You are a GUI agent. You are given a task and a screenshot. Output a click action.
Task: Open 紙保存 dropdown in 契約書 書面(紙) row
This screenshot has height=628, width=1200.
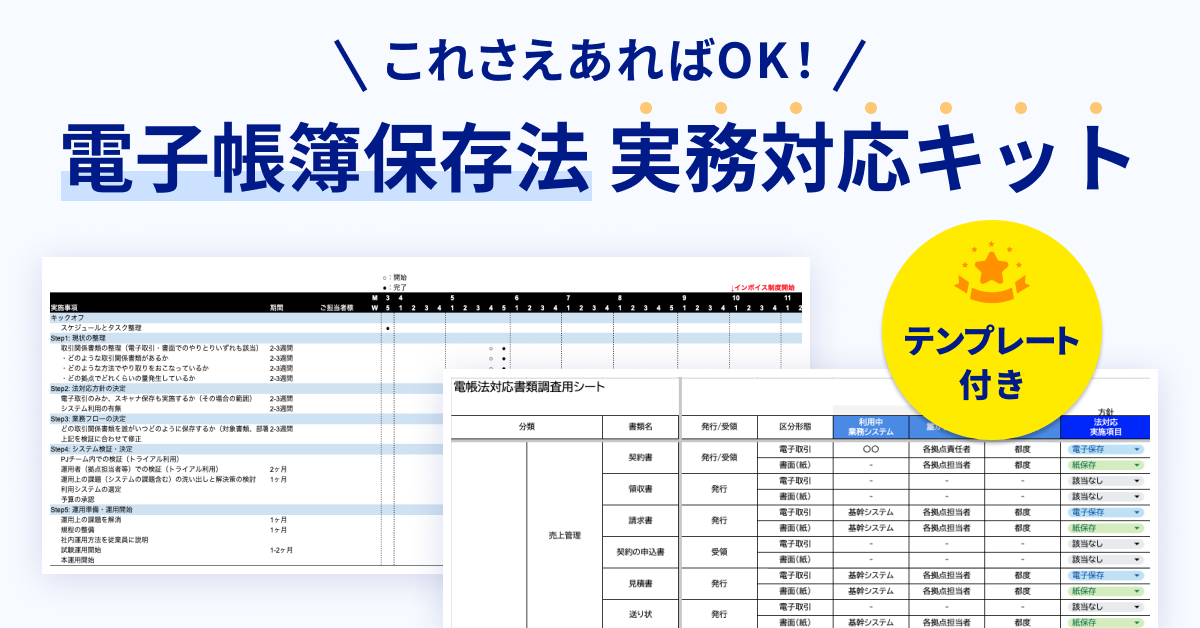click(x=1104, y=465)
